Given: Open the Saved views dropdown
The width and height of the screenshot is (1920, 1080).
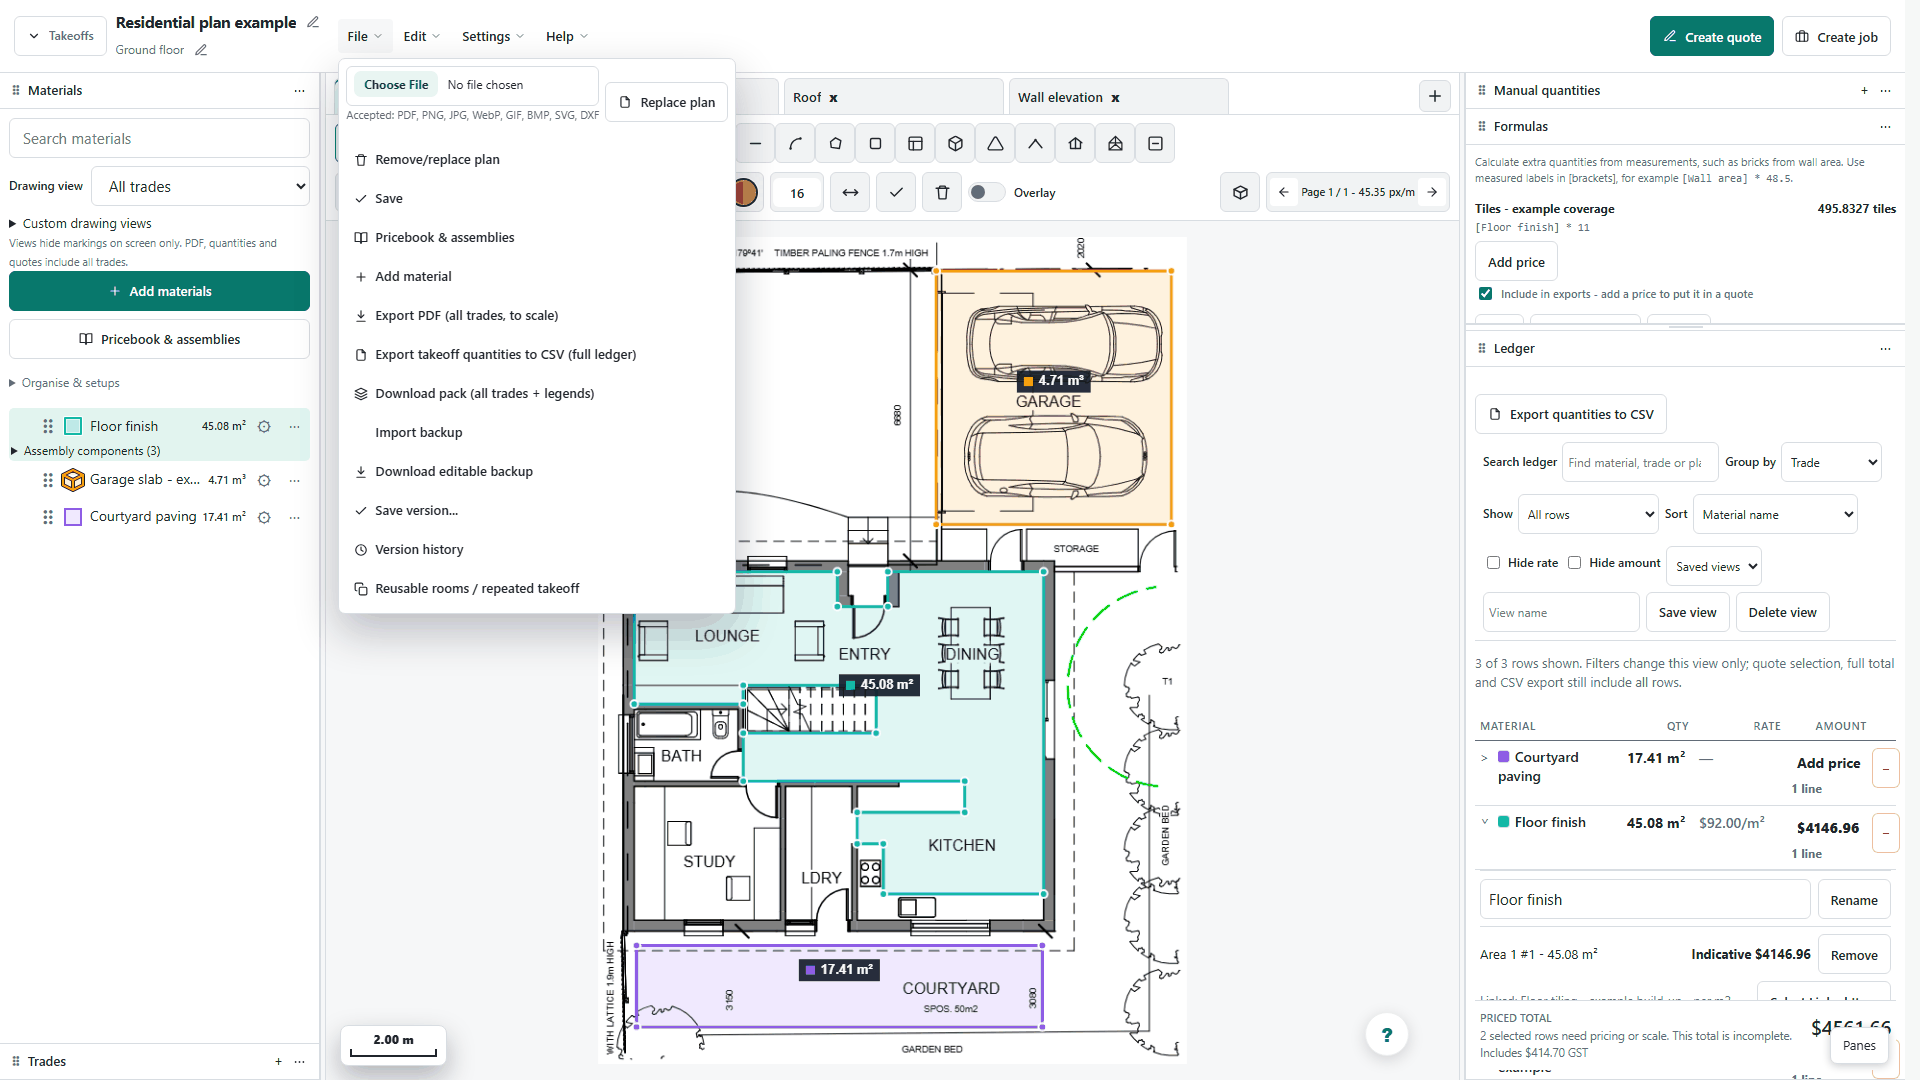Looking at the screenshot, I should (1714, 566).
